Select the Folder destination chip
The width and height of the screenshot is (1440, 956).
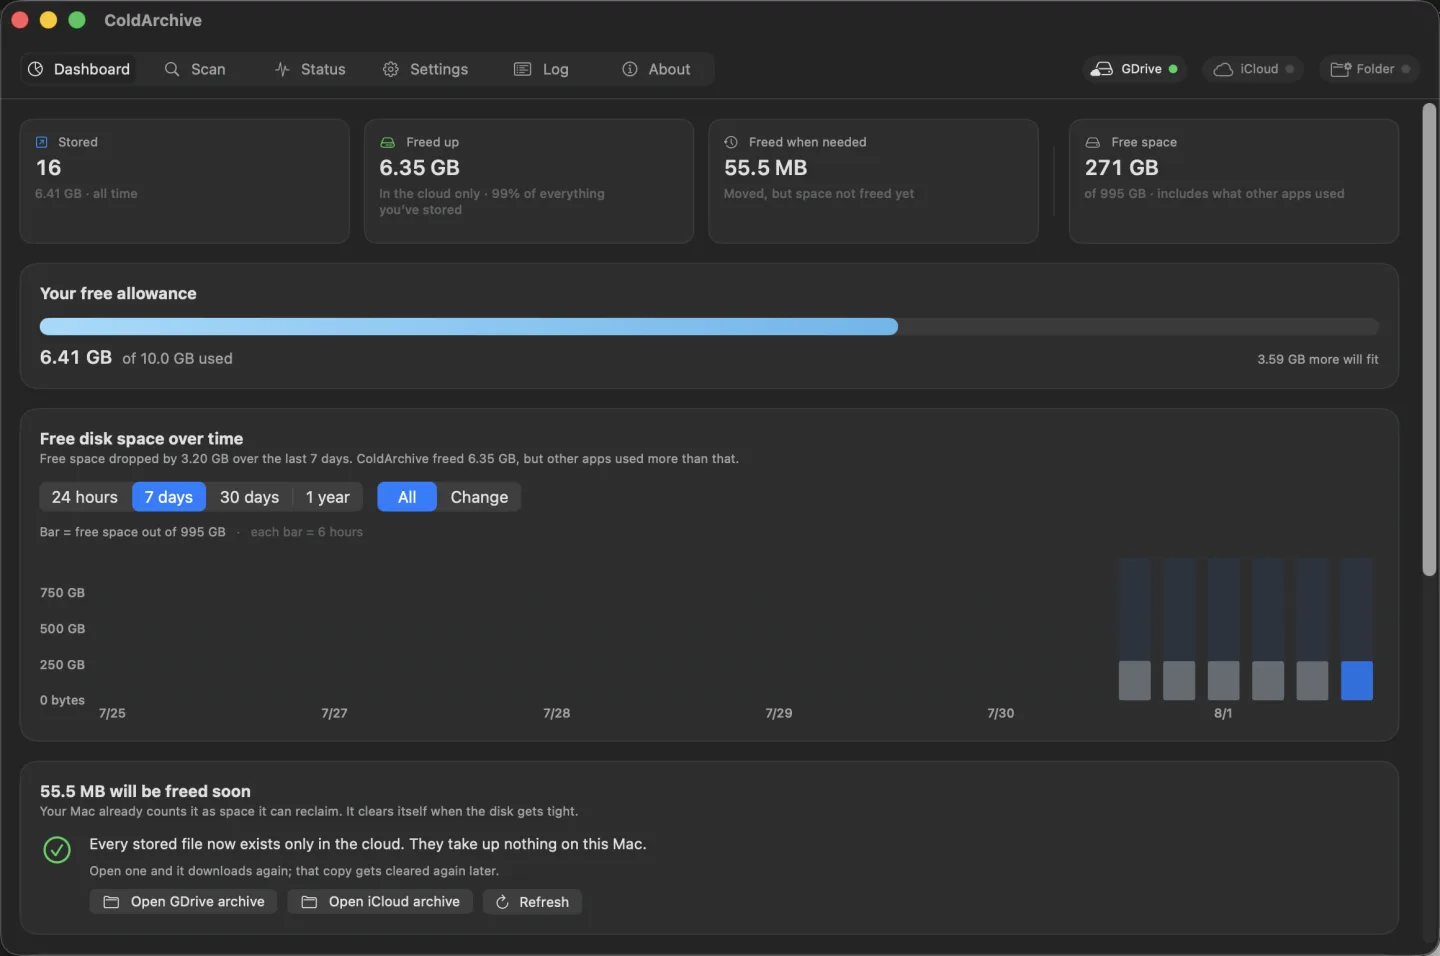pos(1369,69)
